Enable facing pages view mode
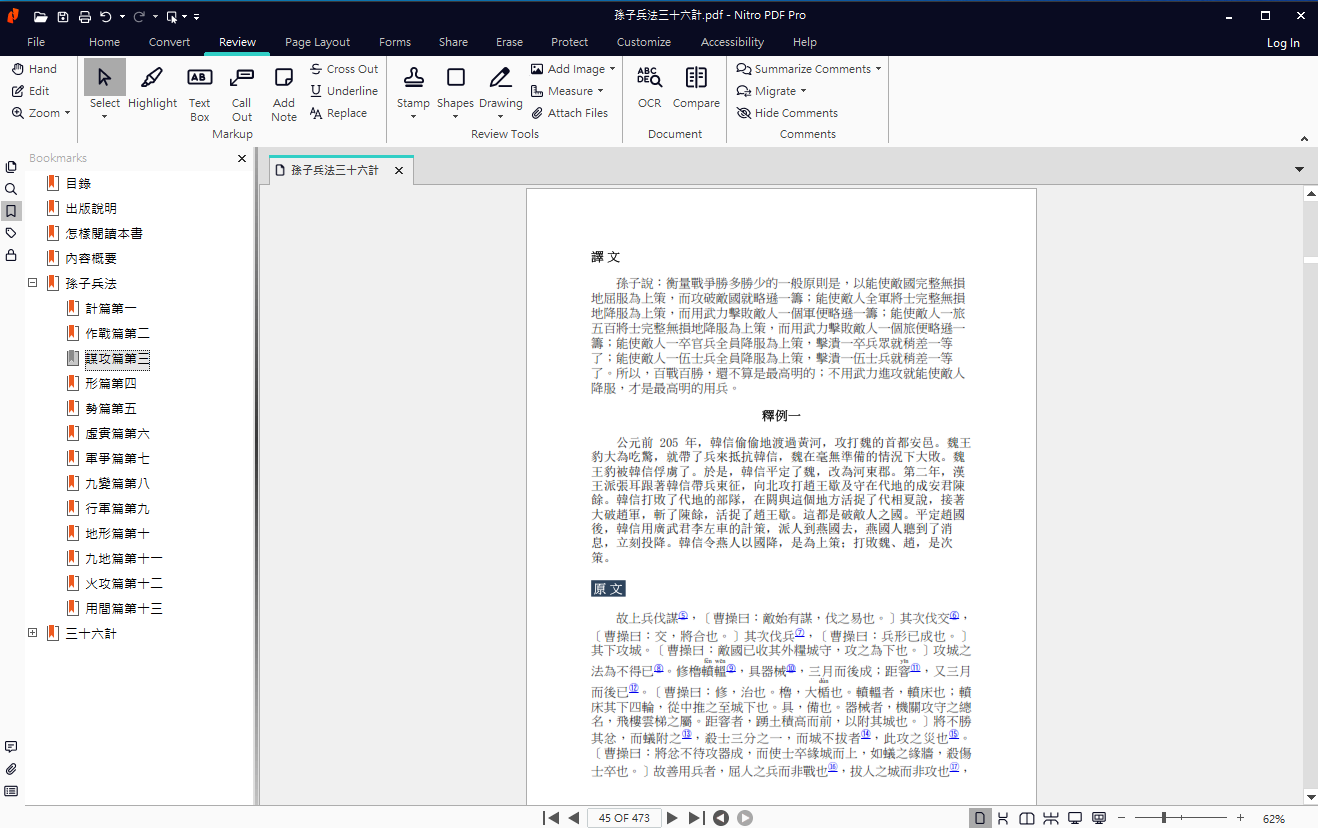1318x828 pixels. tap(1027, 818)
